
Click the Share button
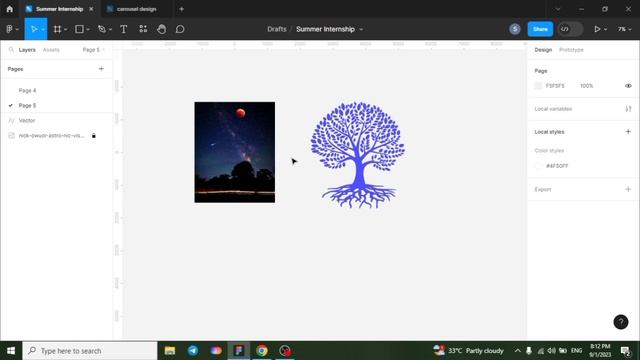pos(540,29)
